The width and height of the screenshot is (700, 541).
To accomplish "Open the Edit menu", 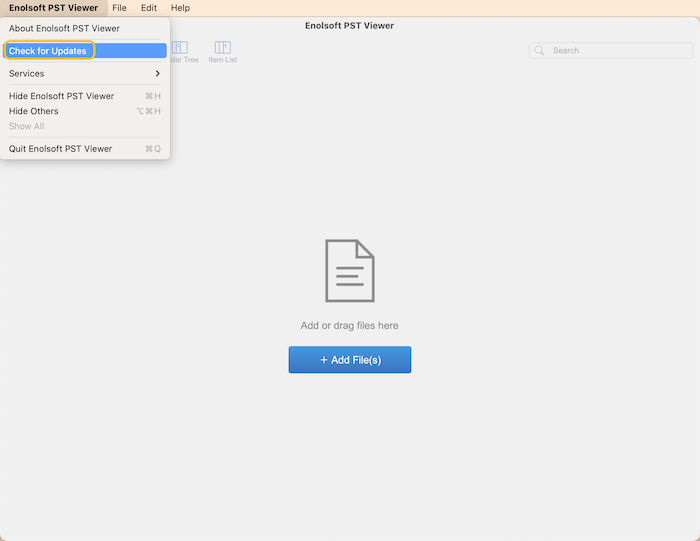I will (x=148, y=8).
